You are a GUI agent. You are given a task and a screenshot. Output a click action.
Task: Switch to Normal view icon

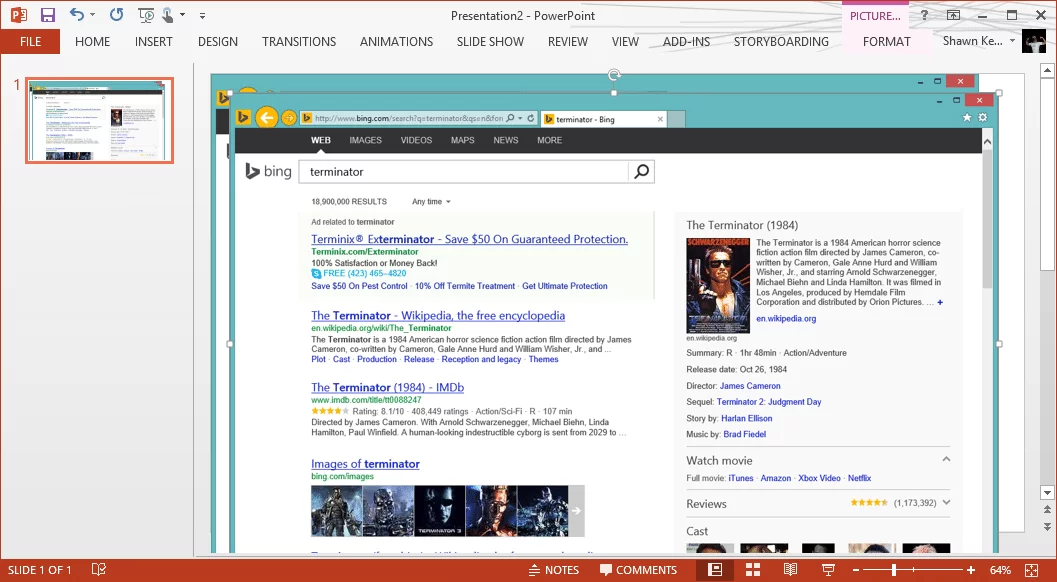click(715, 570)
